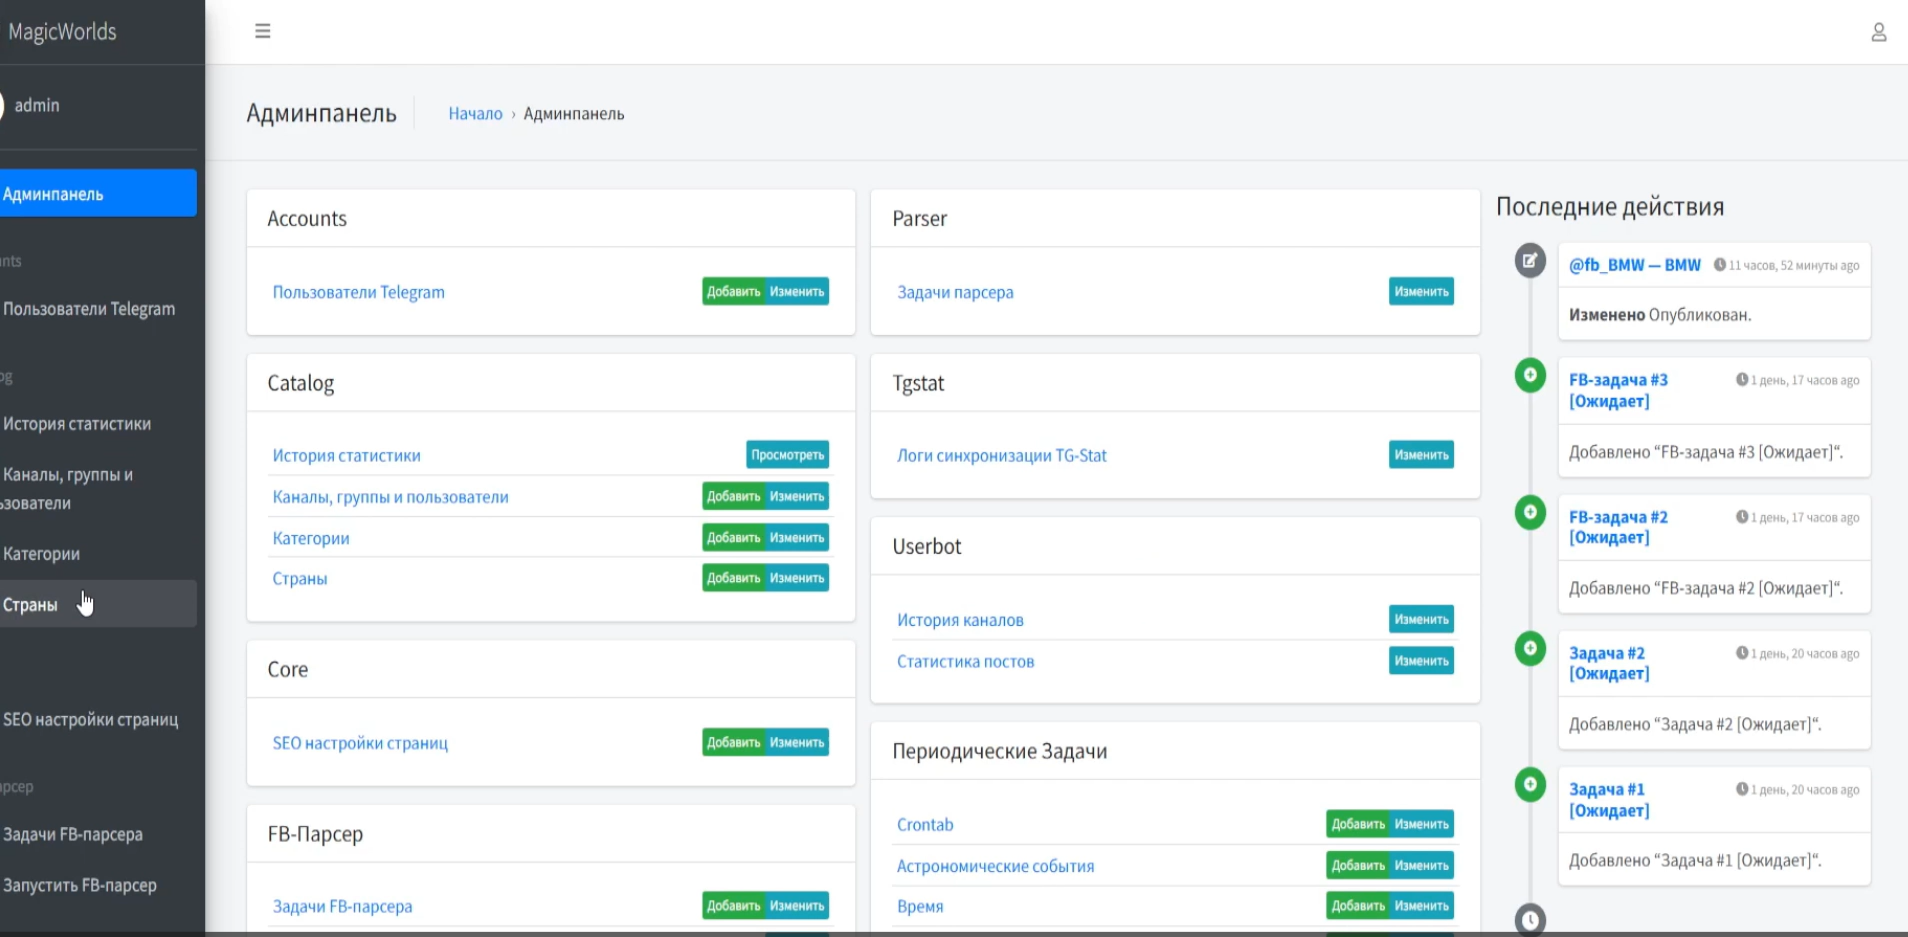Click Добавить for SEO настройки страниц
This screenshot has width=1908, height=937.
click(x=734, y=742)
